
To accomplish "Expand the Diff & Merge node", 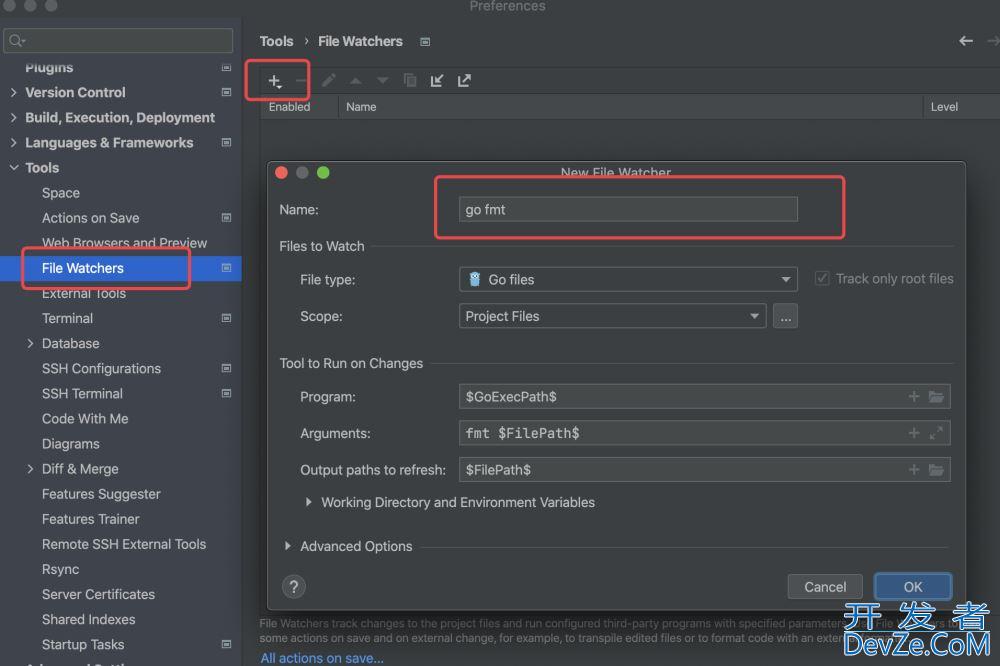I will click(30, 469).
